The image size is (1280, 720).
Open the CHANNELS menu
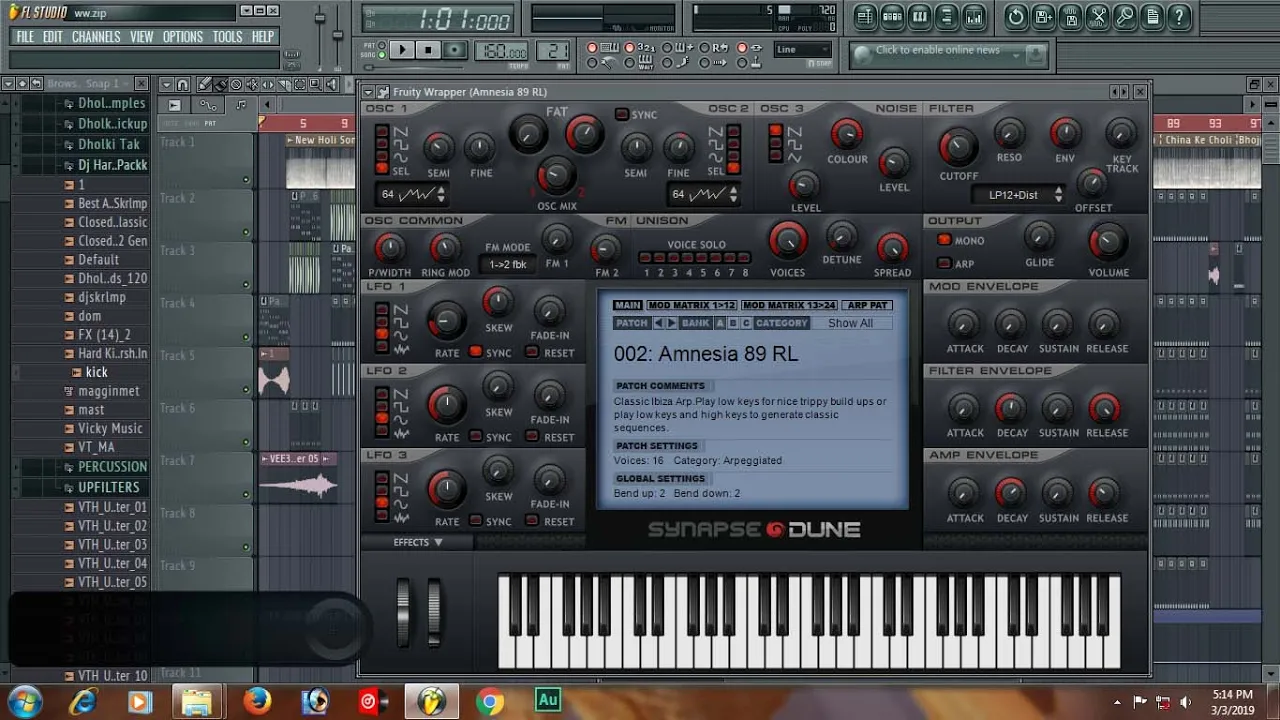click(x=96, y=37)
